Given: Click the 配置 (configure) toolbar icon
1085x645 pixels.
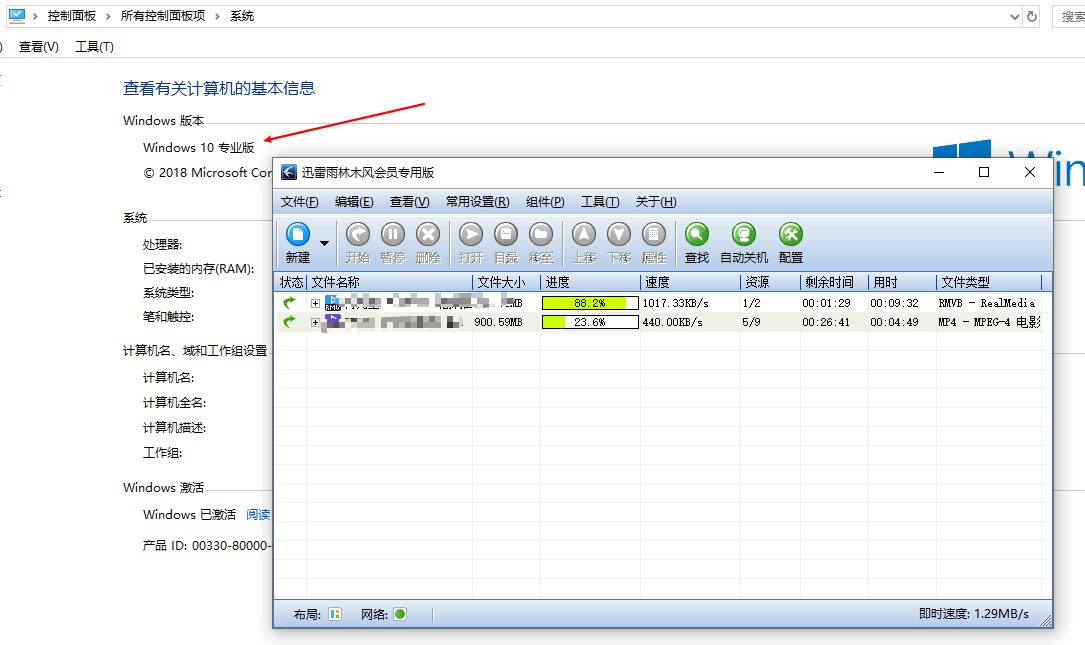Looking at the screenshot, I should pyautogui.click(x=790, y=235).
